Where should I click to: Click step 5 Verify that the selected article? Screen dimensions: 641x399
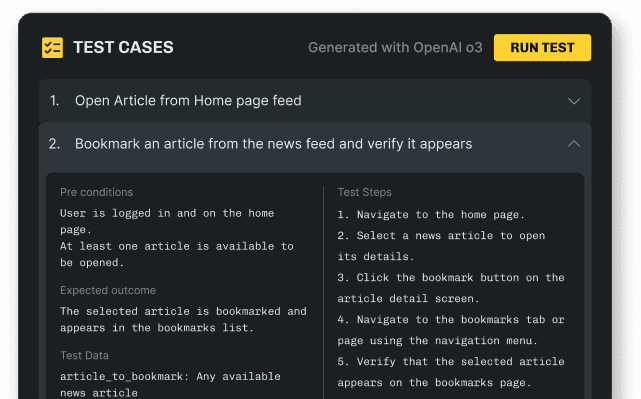click(x=451, y=372)
